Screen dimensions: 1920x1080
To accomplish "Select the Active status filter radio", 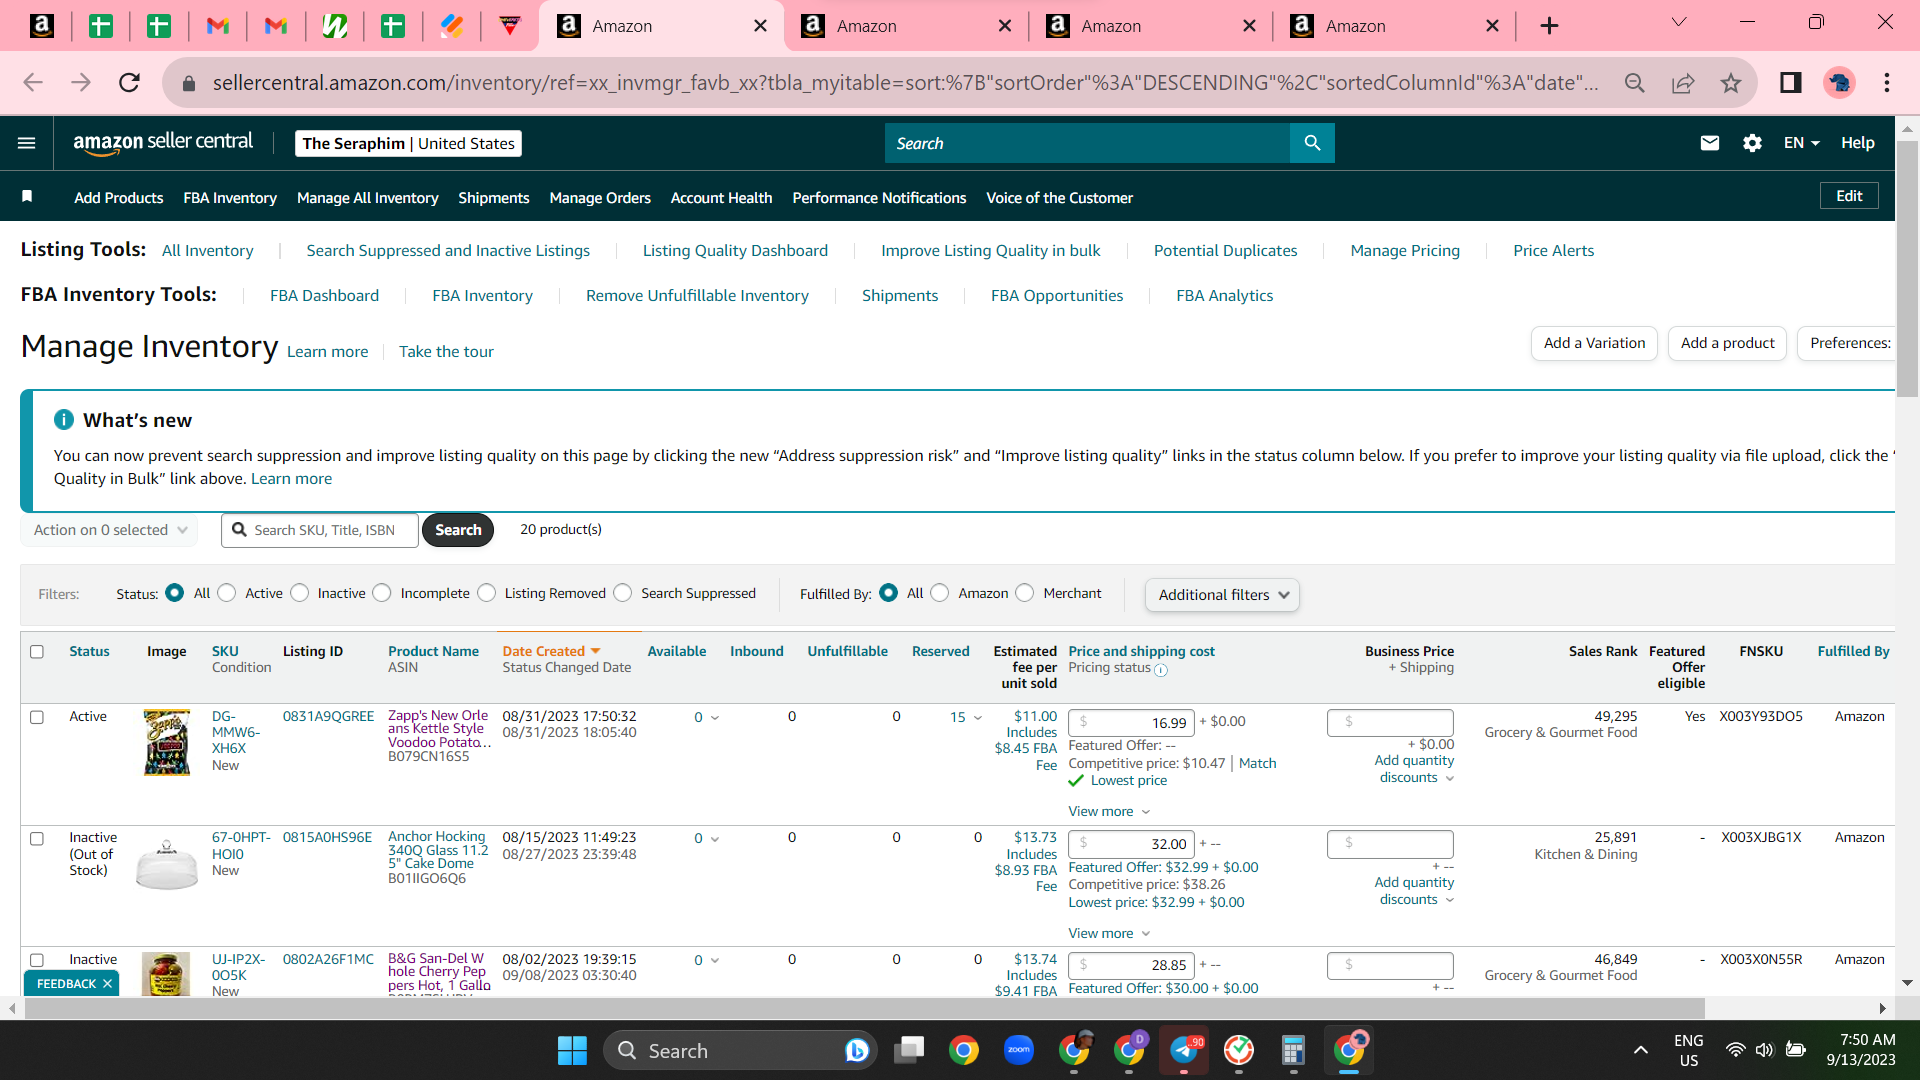I will click(x=227, y=593).
